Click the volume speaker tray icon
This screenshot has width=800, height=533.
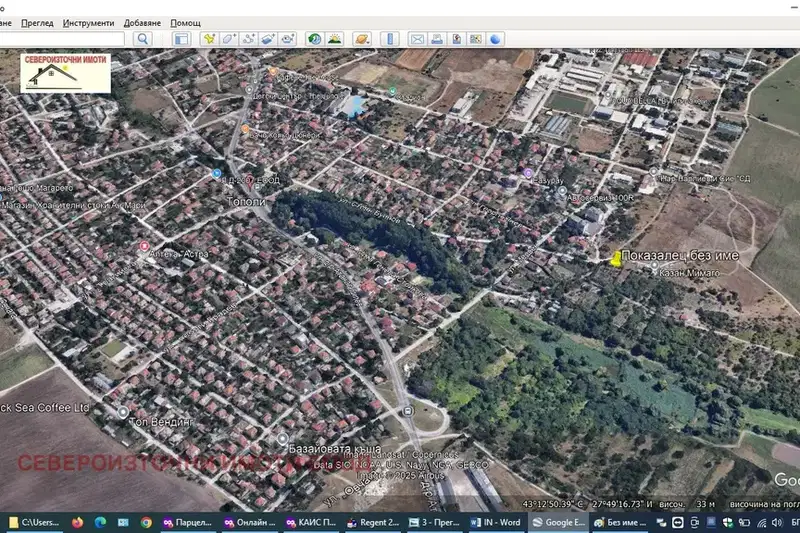pyautogui.click(x=778, y=522)
